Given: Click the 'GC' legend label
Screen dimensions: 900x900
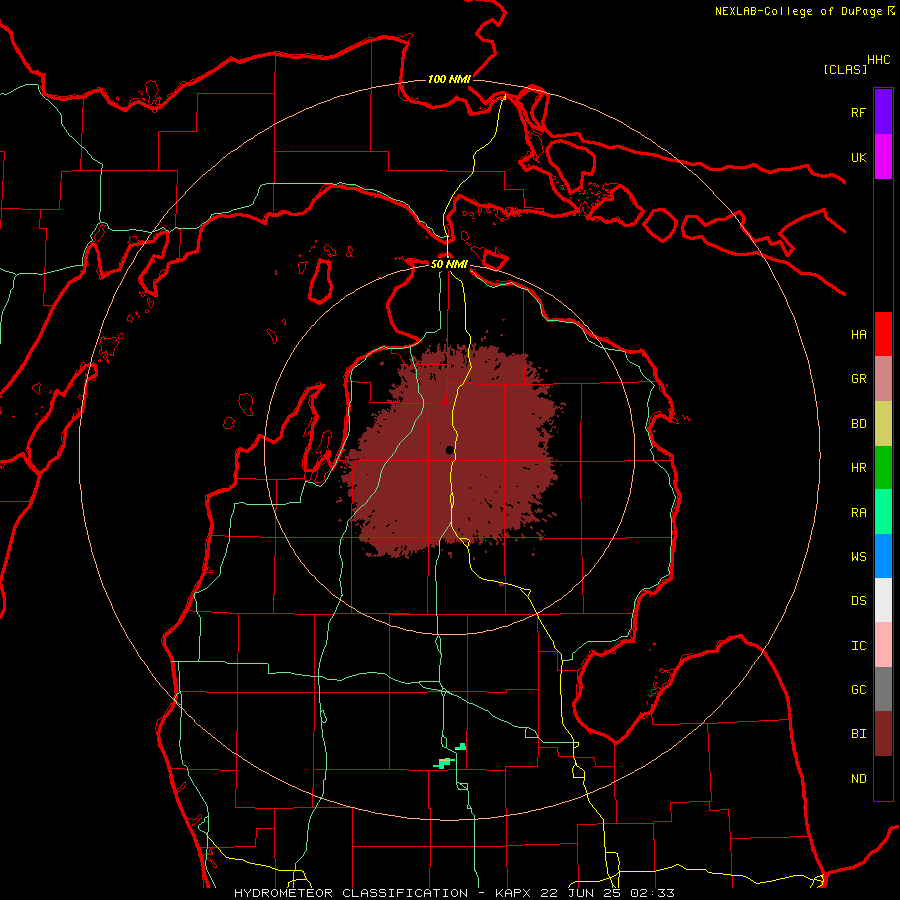Looking at the screenshot, I should pyautogui.click(x=859, y=690).
